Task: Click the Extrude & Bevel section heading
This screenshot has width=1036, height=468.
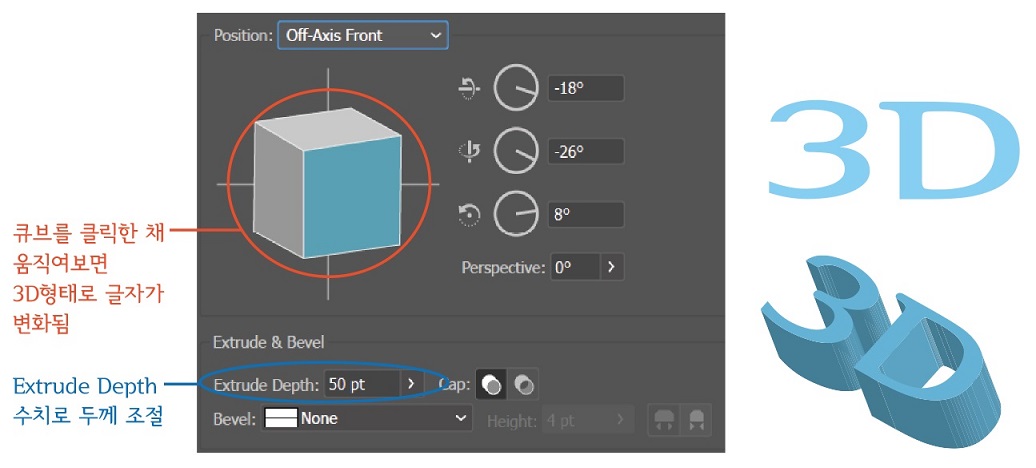Action: (268, 342)
